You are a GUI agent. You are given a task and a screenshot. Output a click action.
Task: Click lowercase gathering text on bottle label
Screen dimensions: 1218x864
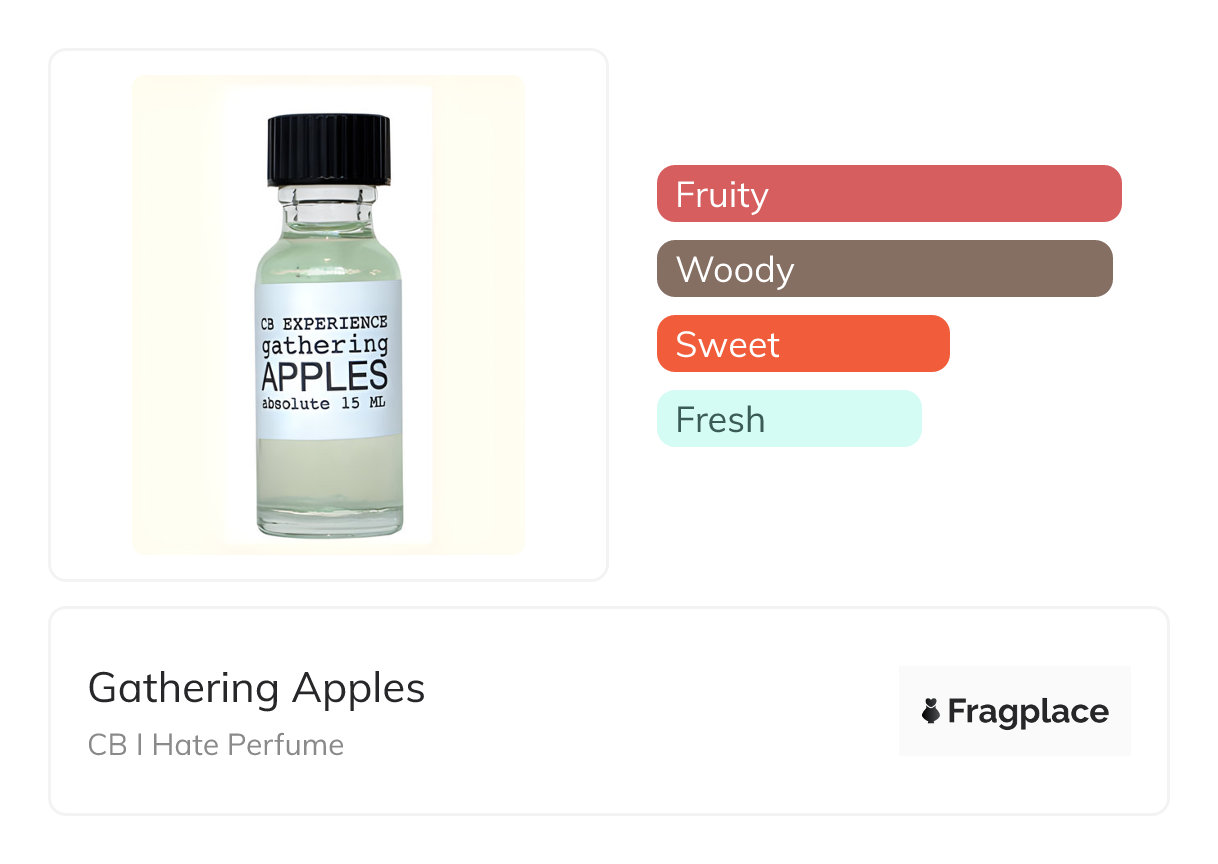click(325, 347)
